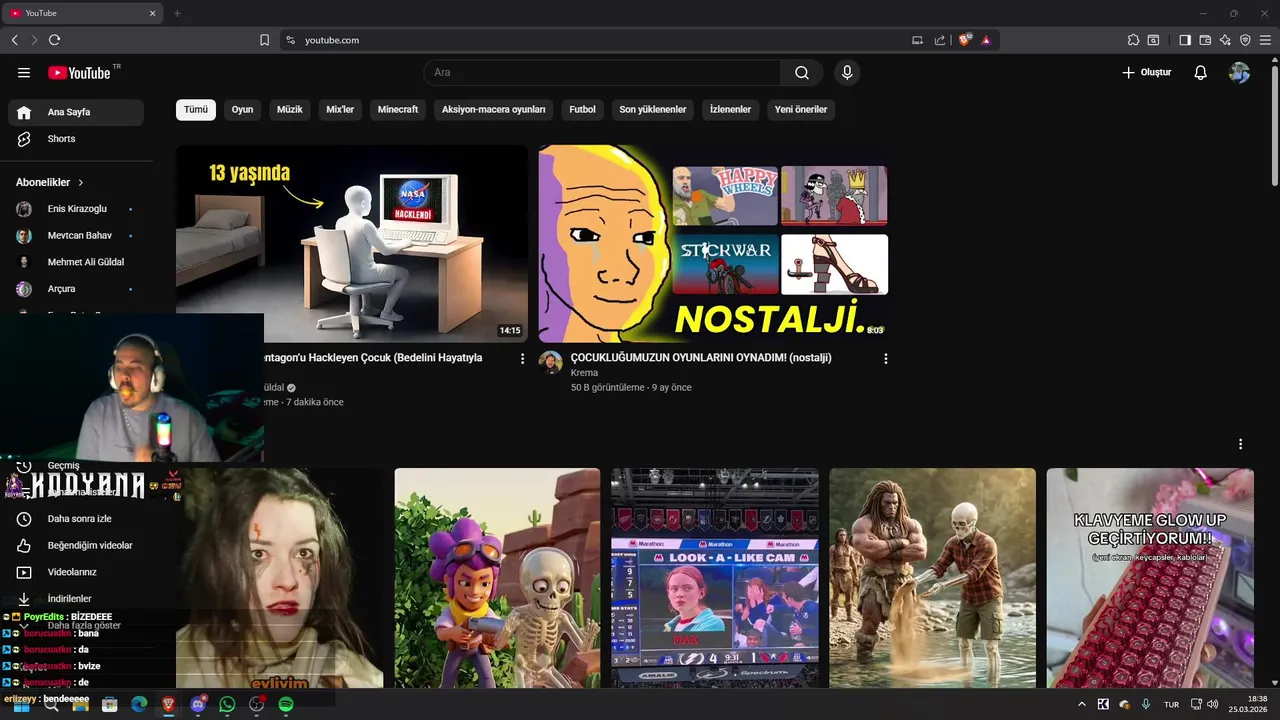Click the YouTube logo
The height and width of the screenshot is (720, 1280).
[79, 73]
